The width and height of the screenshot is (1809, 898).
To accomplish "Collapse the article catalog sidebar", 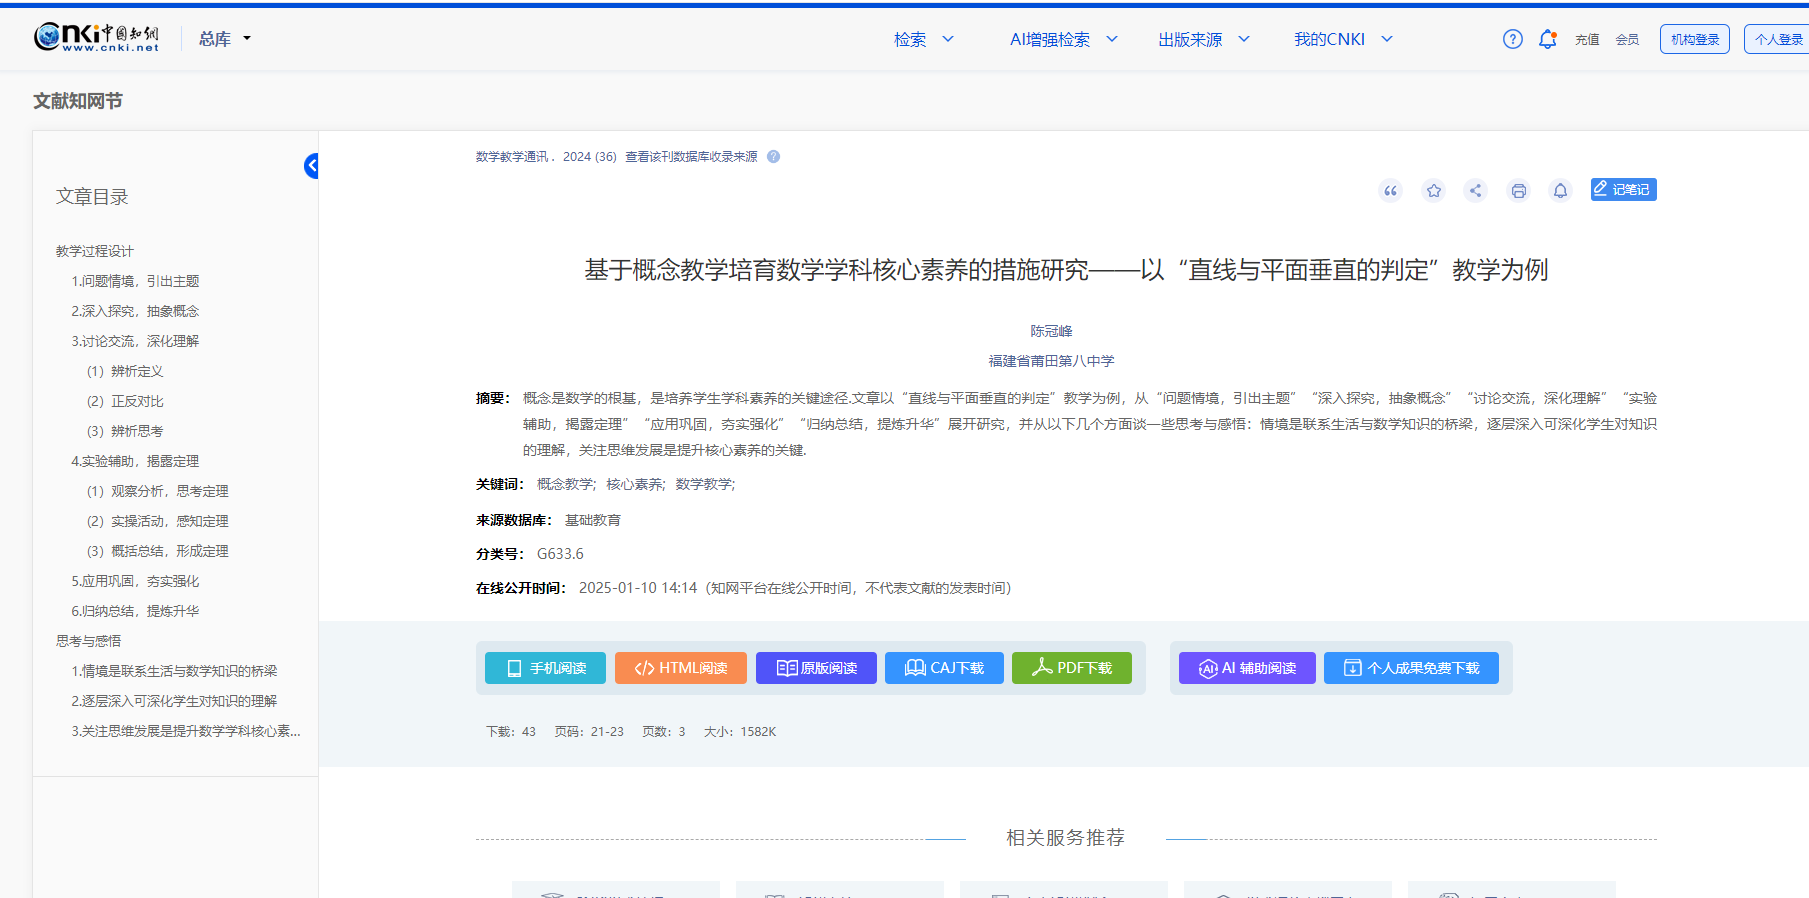I will [311, 166].
